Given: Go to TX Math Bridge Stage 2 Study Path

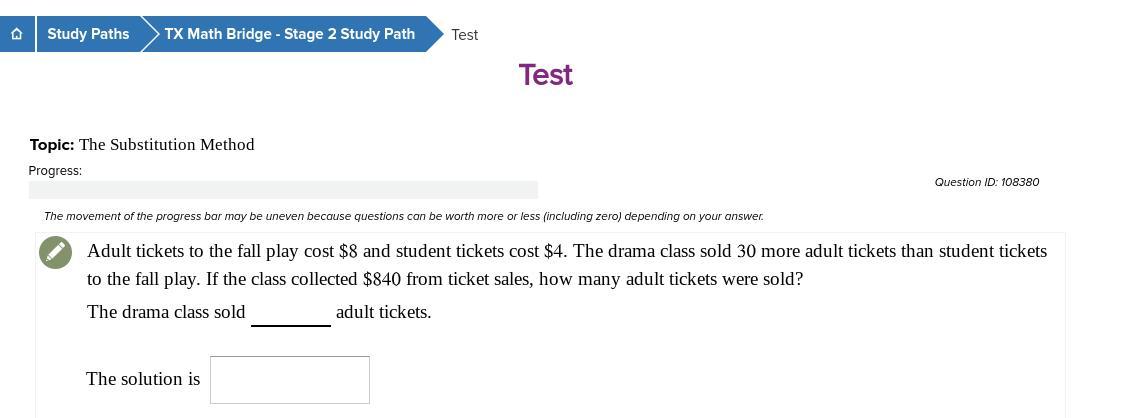Looking at the screenshot, I should point(290,34).
